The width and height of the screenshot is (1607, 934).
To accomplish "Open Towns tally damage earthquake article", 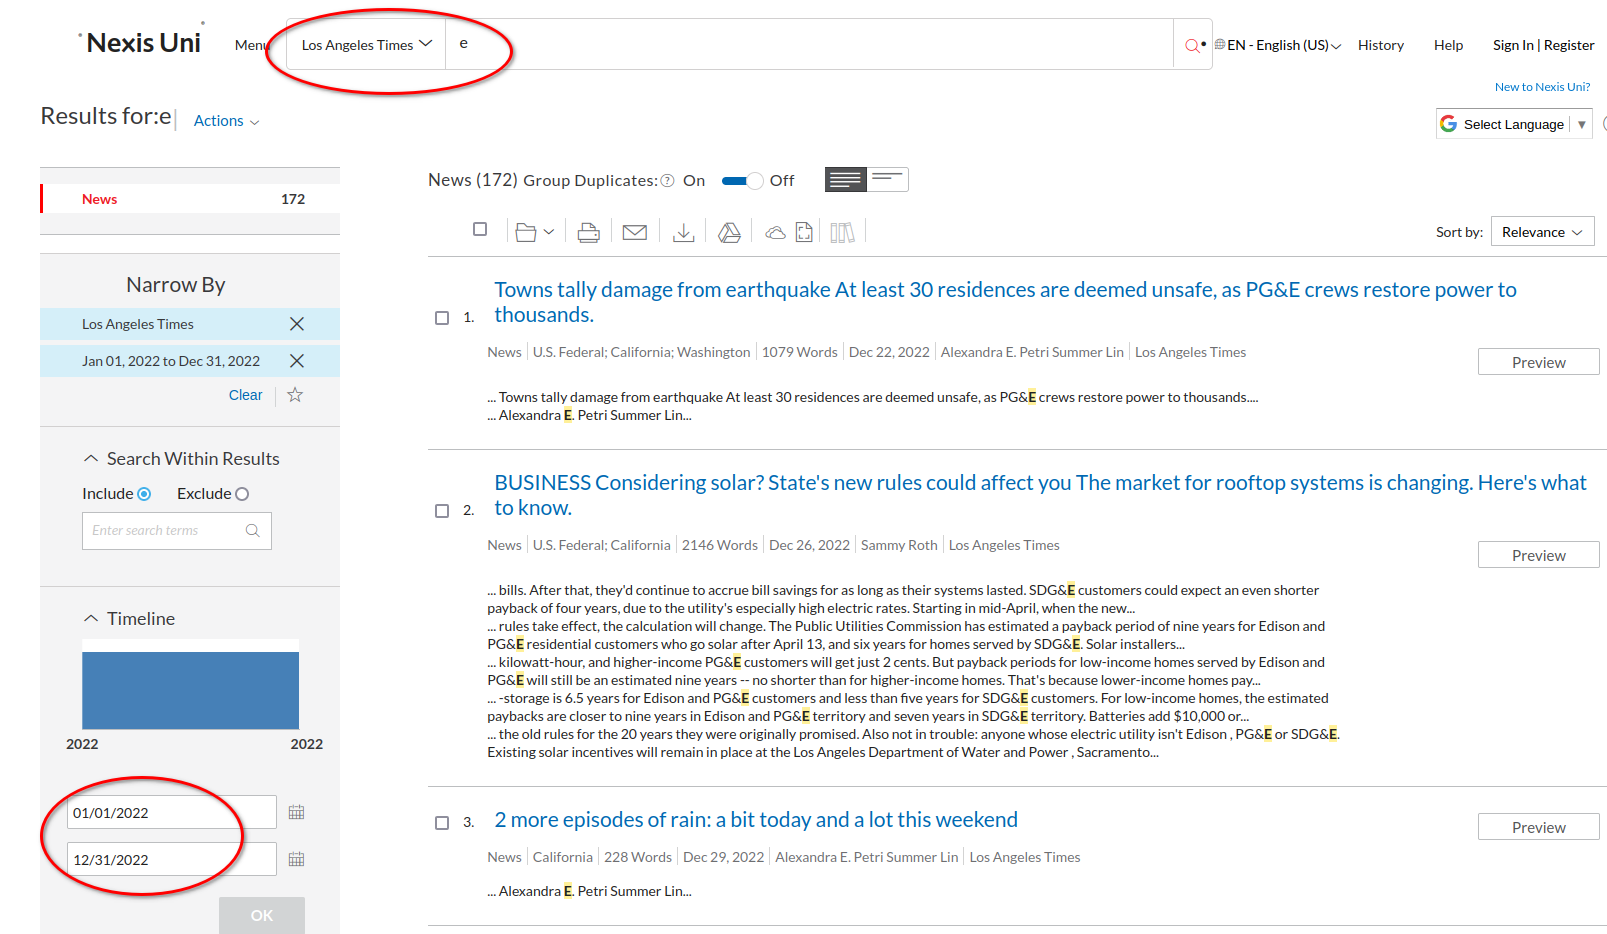I will pyautogui.click(x=1005, y=302).
